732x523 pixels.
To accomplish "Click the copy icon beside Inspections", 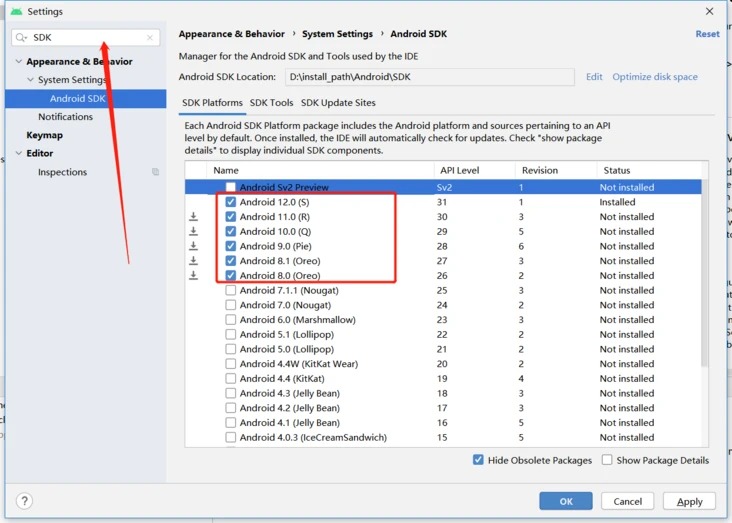I will coord(155,172).
